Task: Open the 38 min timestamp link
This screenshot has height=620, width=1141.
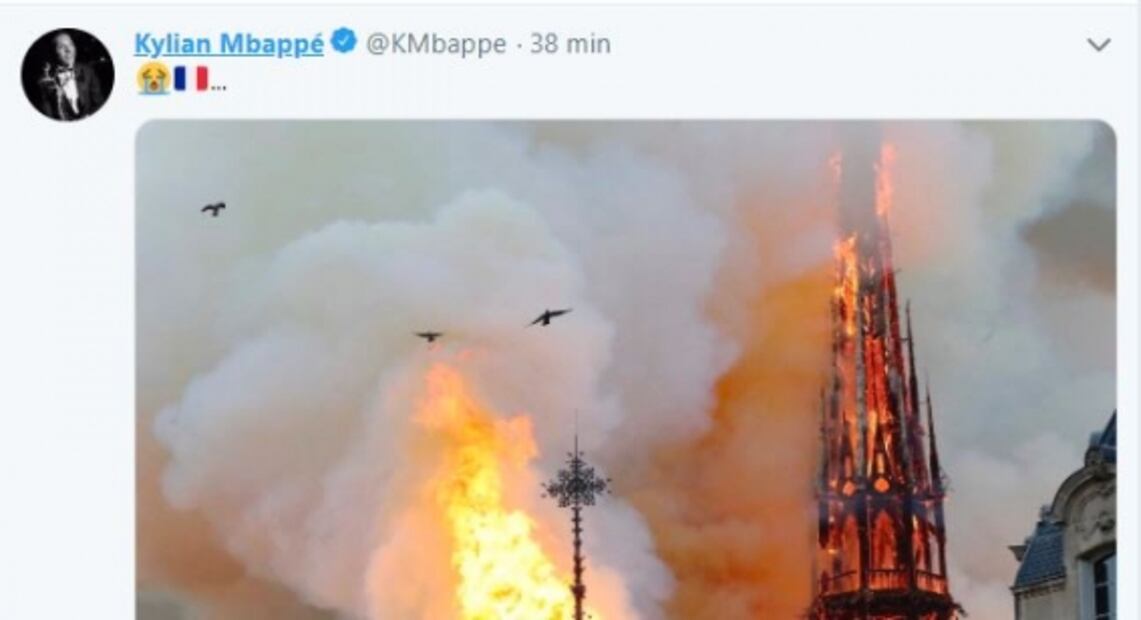Action: point(570,44)
